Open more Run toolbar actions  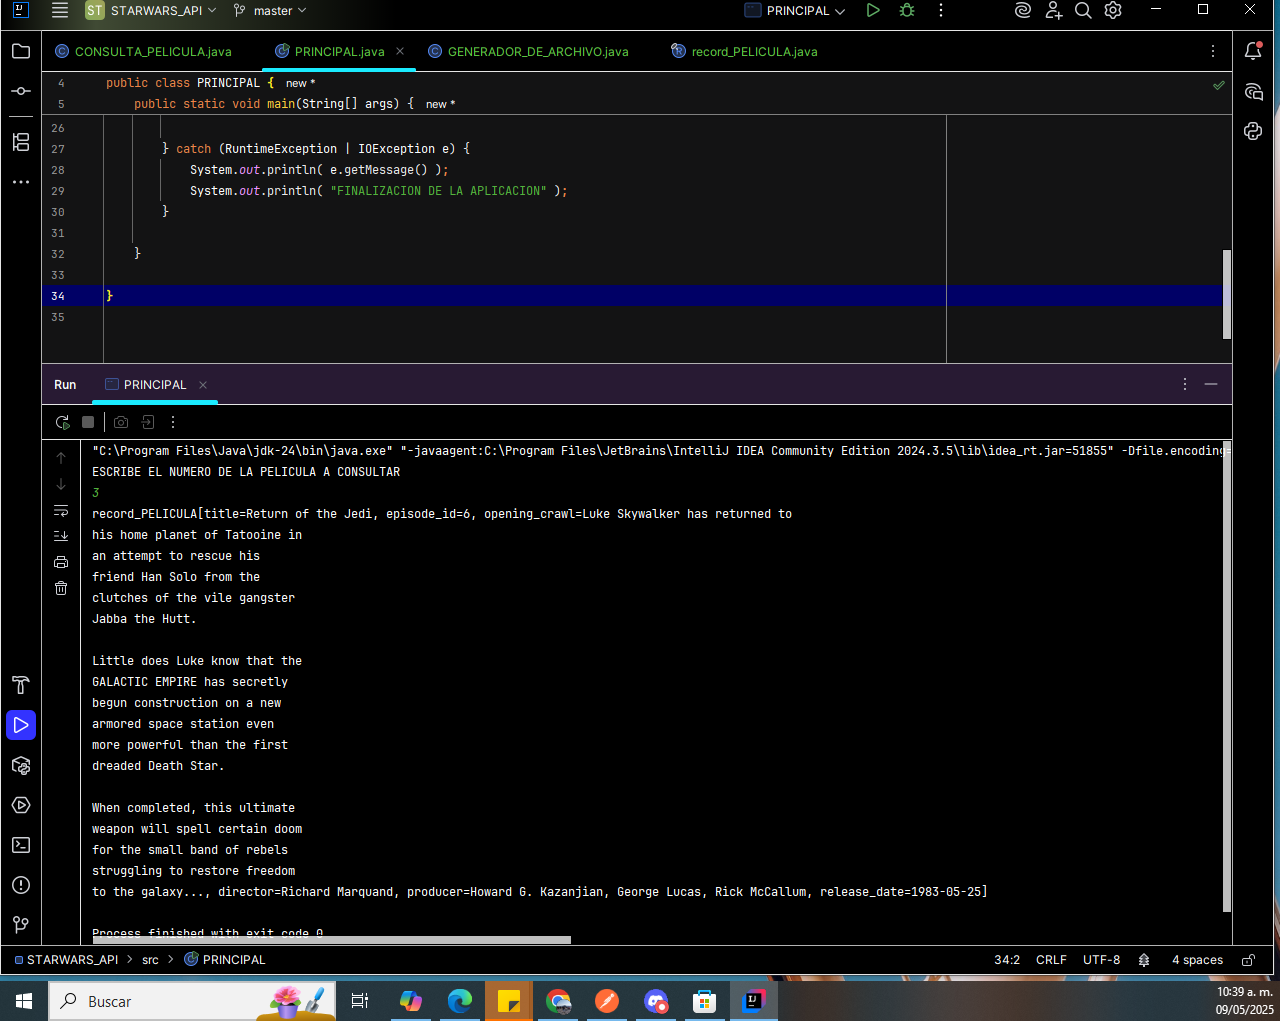tap(173, 422)
